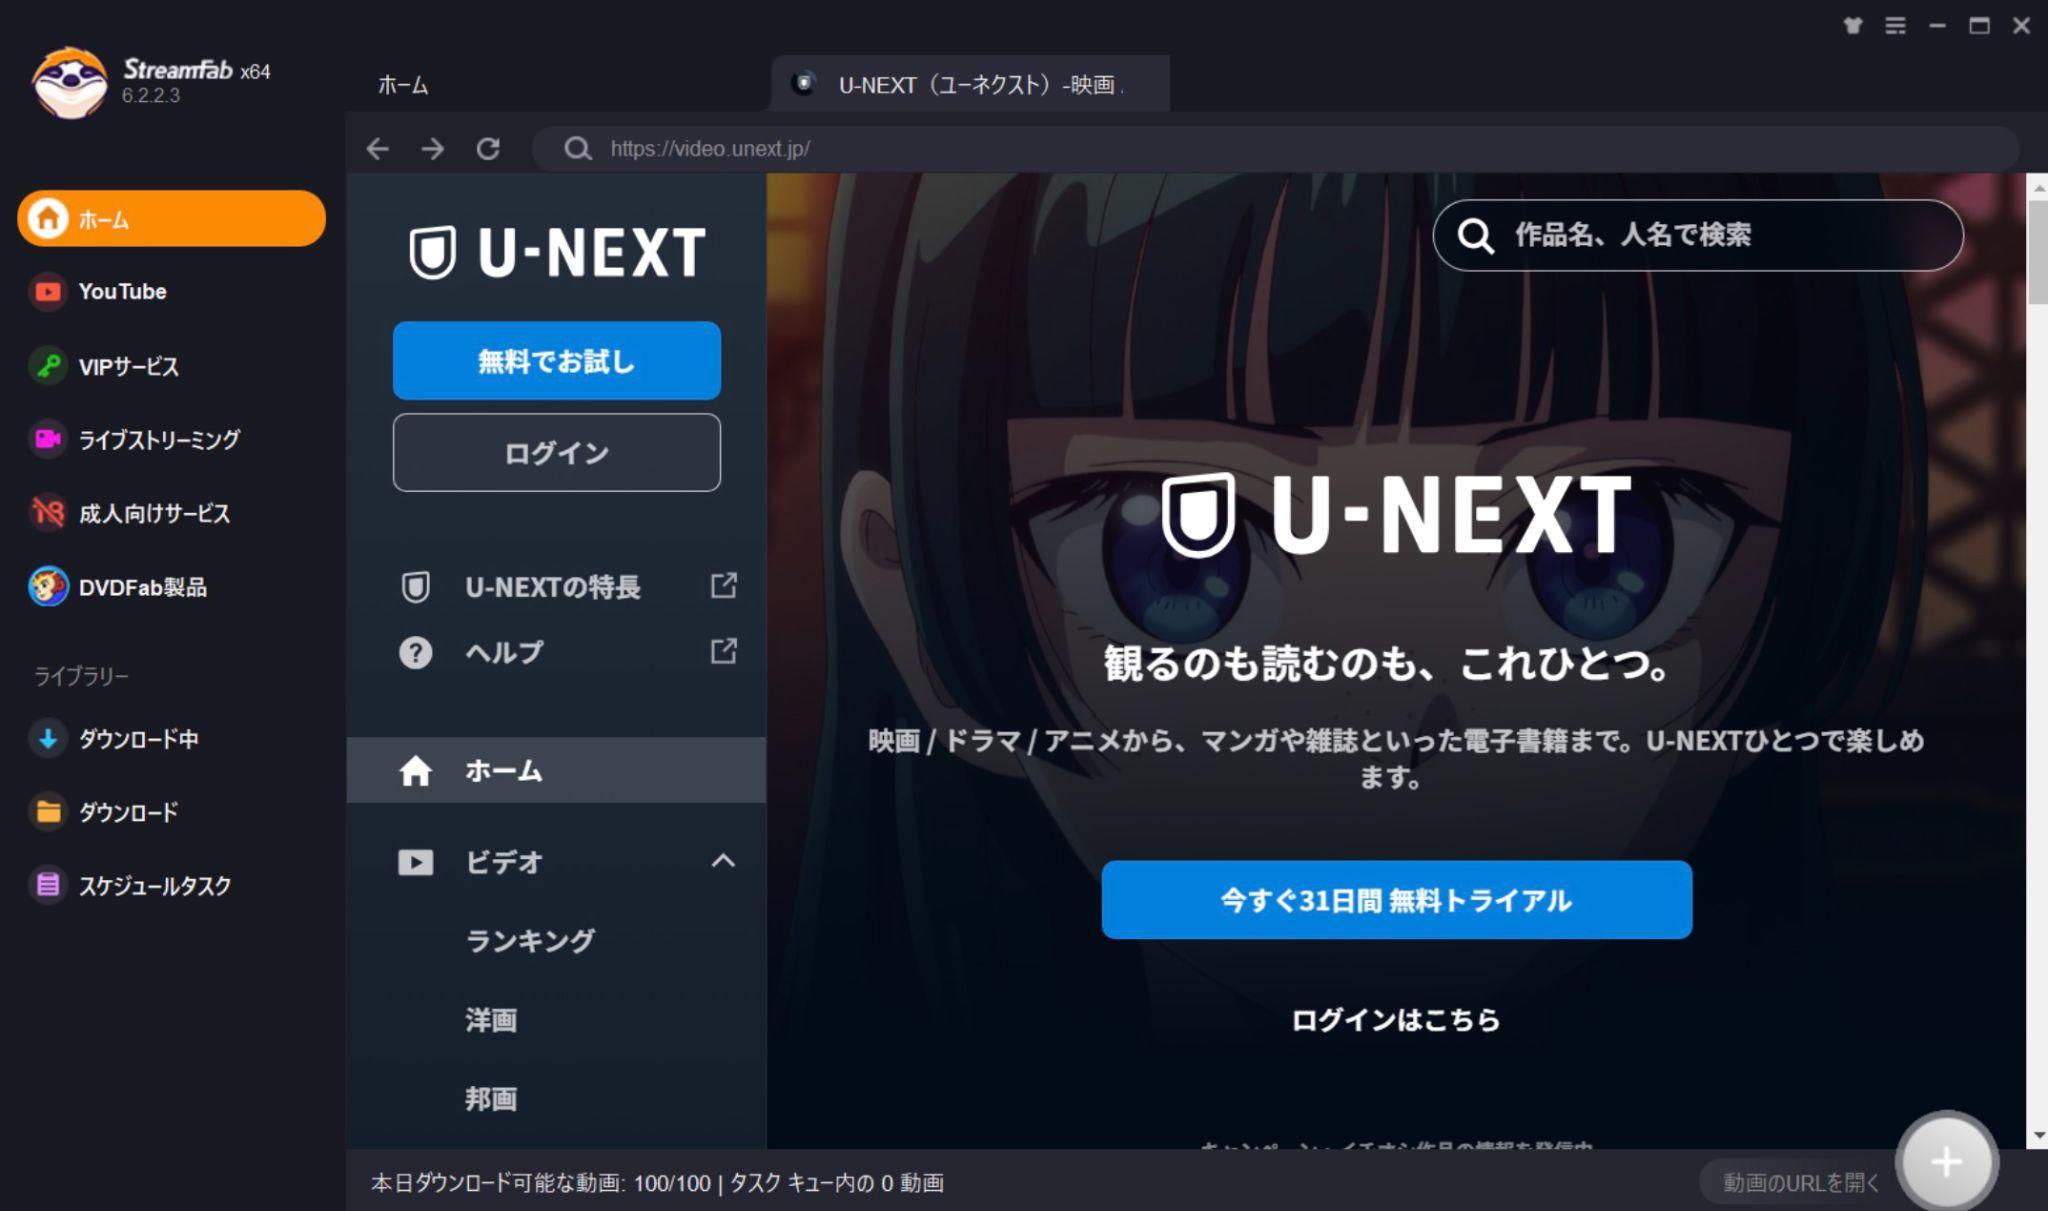Viewport: 2048px width, 1211px height.
Task: Open the ホーム sidebar item in StreamFab
Action: point(171,218)
